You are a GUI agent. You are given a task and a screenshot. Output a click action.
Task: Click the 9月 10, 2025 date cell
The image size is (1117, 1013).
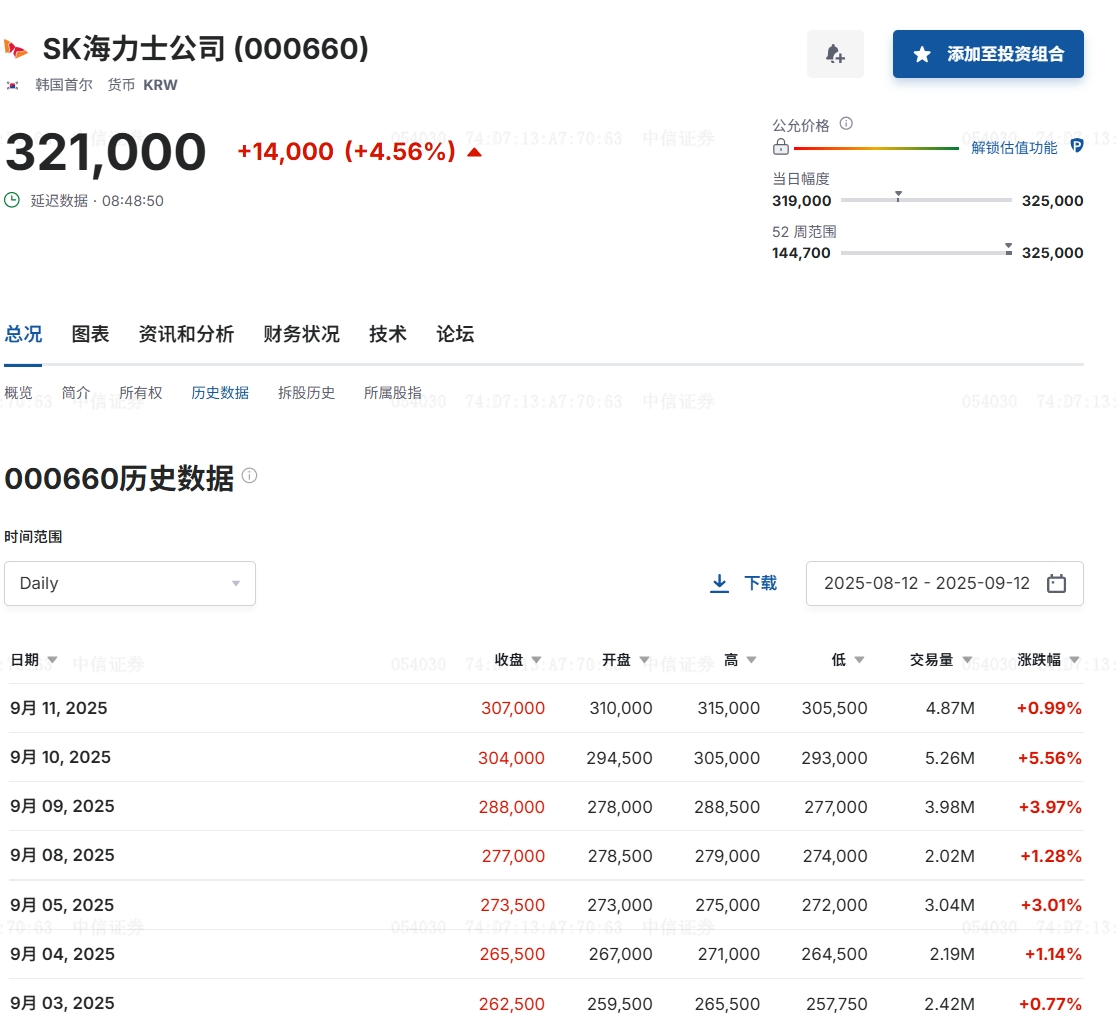[61, 757]
